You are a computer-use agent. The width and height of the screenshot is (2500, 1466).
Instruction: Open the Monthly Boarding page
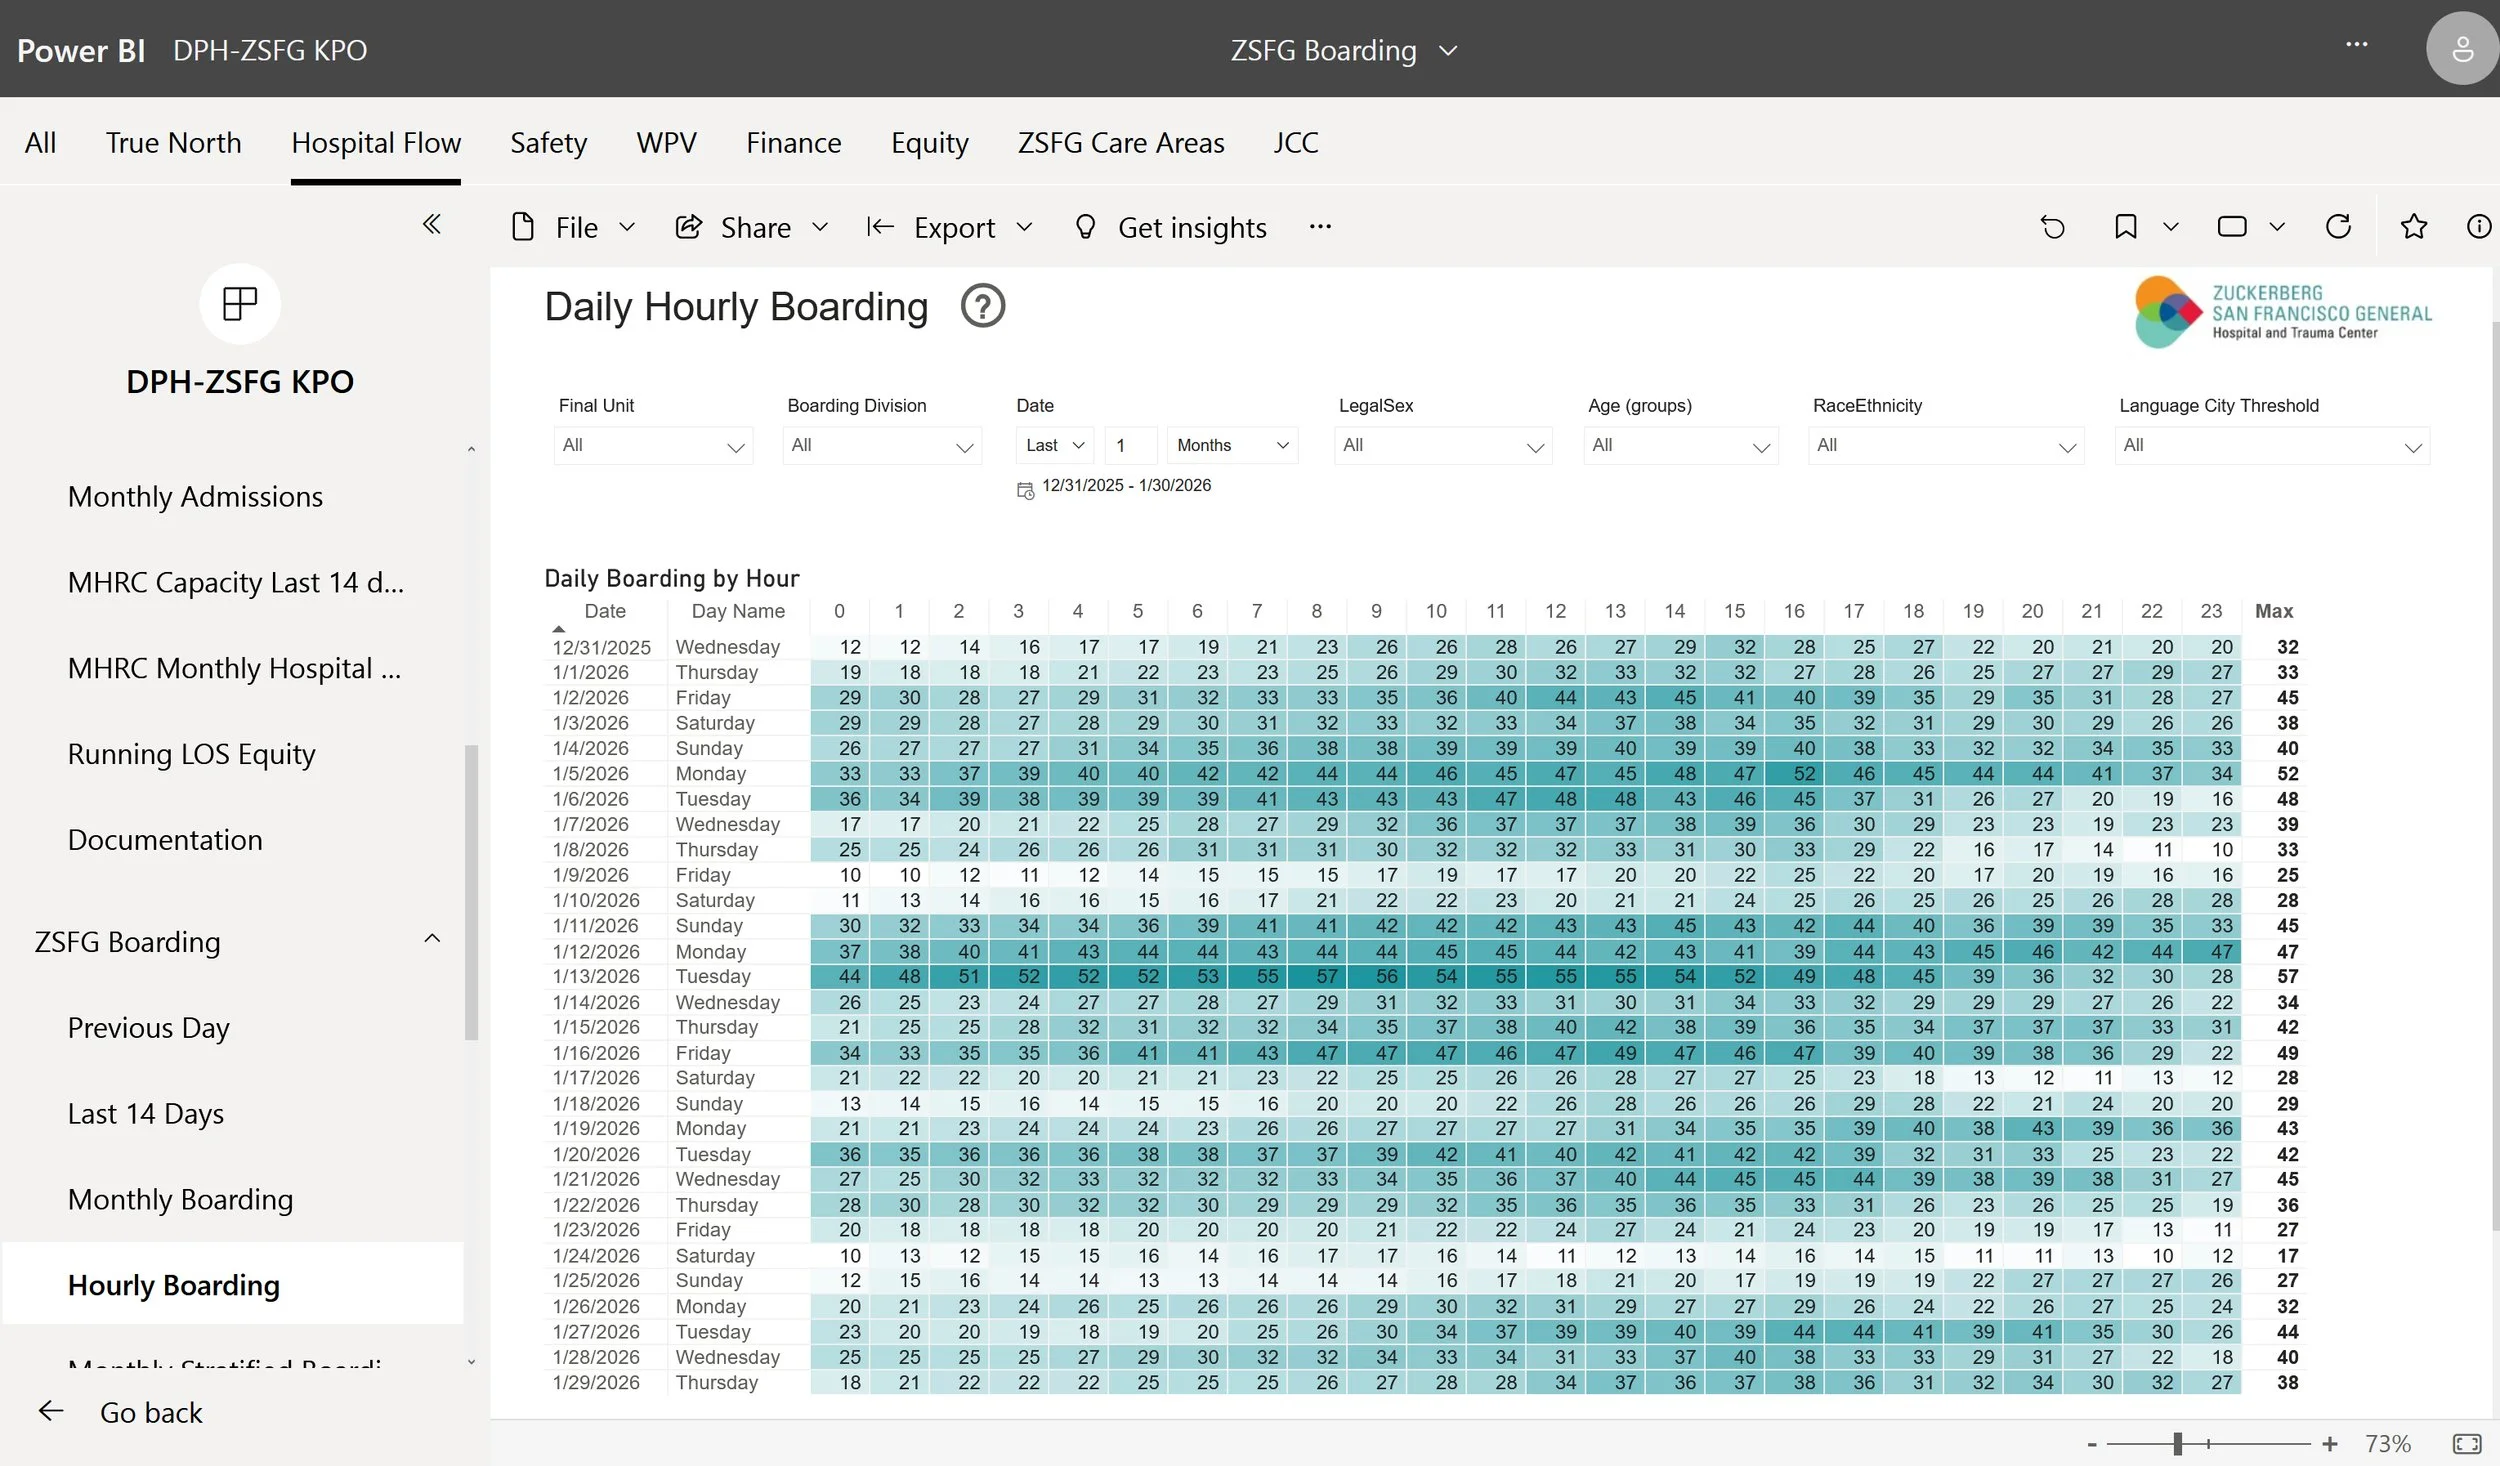180,1199
